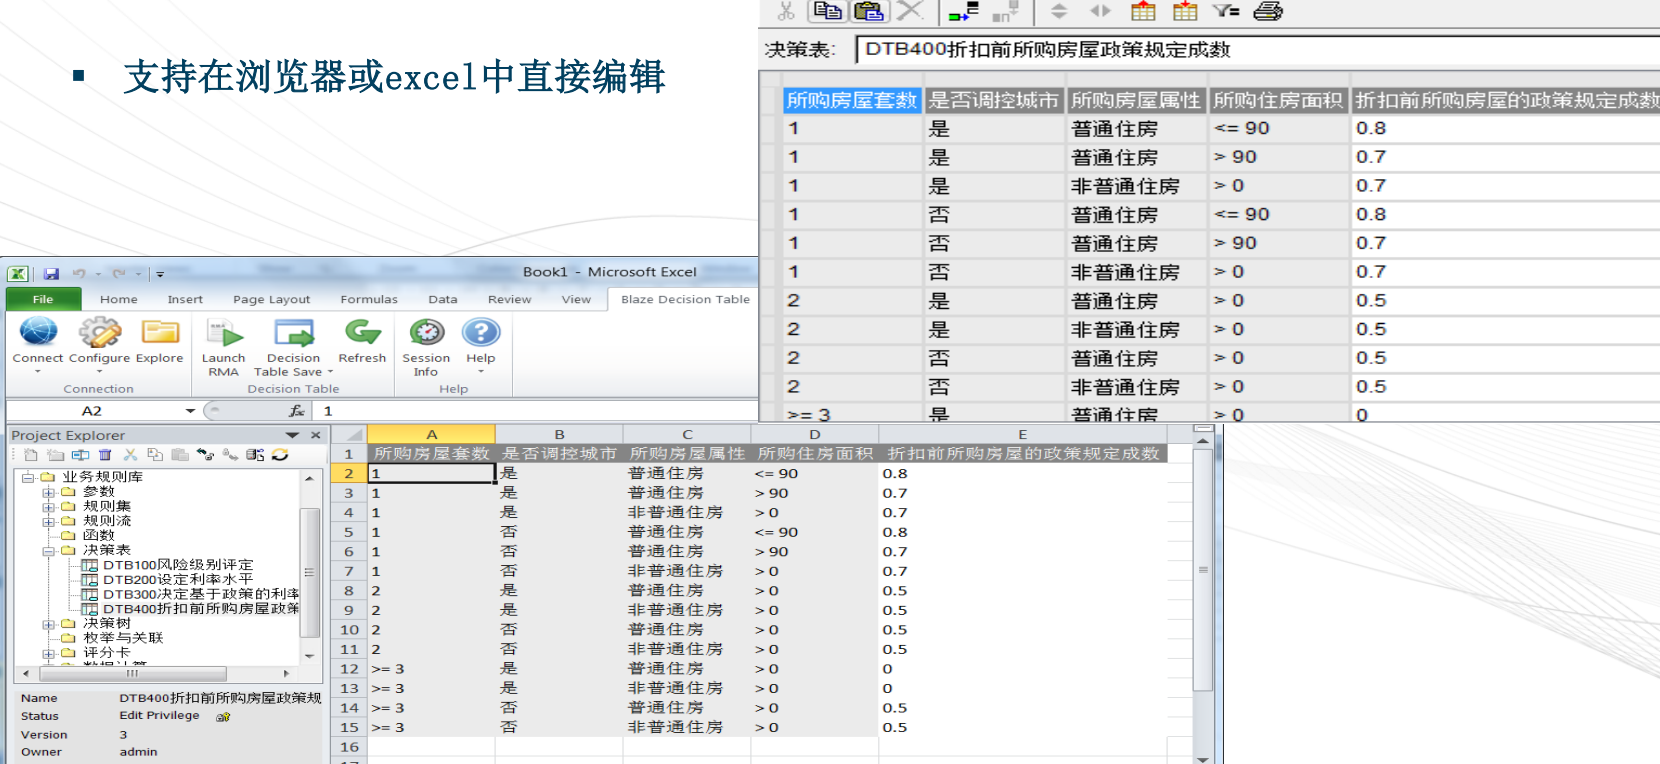The height and width of the screenshot is (764, 1660).
Task: Switch to the Data ribbon tab
Action: (x=443, y=299)
